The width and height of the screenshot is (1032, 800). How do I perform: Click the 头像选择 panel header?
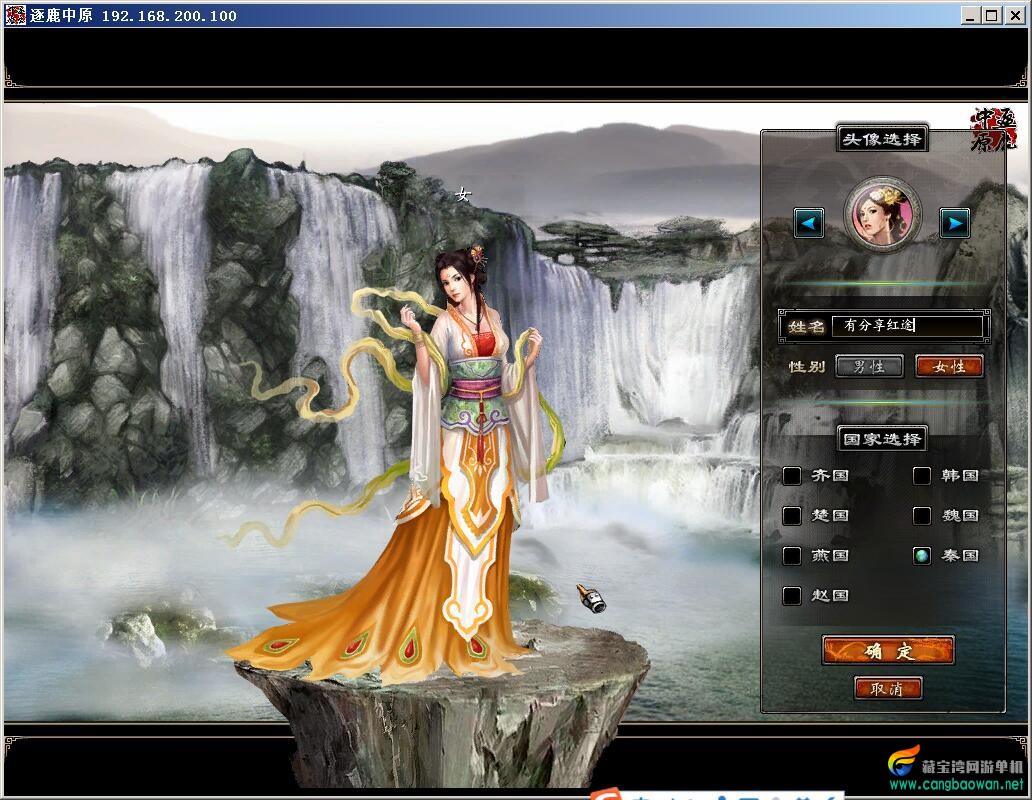pos(882,139)
